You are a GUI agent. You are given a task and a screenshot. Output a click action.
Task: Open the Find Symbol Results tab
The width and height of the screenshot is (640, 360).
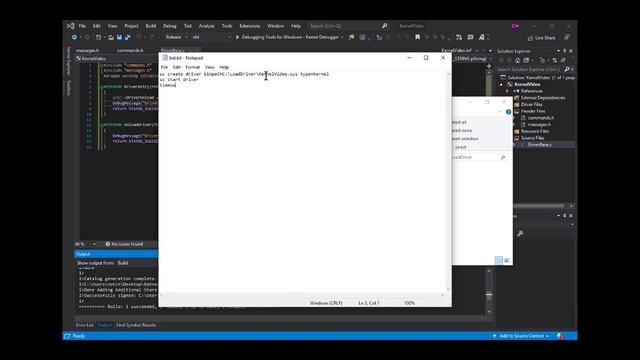pyautogui.click(x=136, y=325)
